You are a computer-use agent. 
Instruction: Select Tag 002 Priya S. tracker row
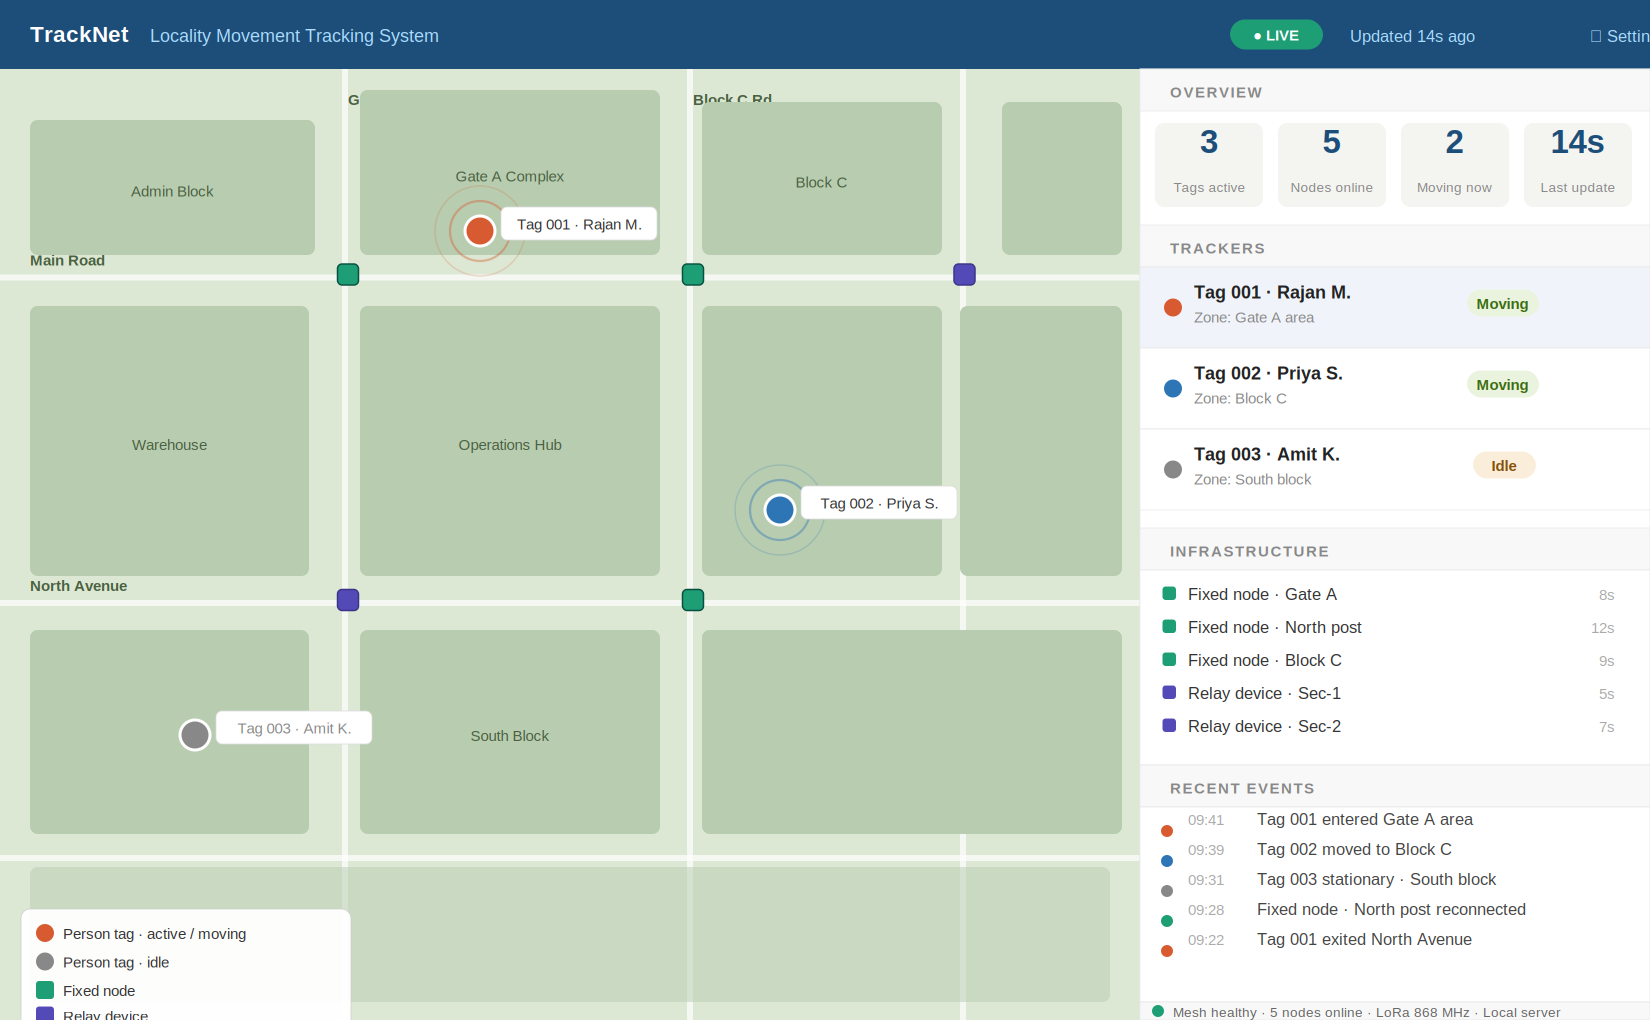pyautogui.click(x=1395, y=388)
